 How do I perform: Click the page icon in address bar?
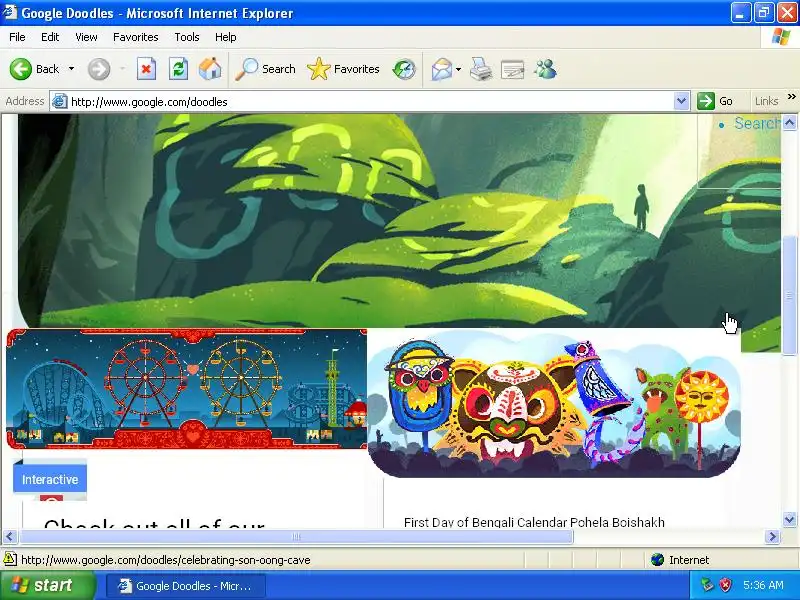click(x=60, y=102)
